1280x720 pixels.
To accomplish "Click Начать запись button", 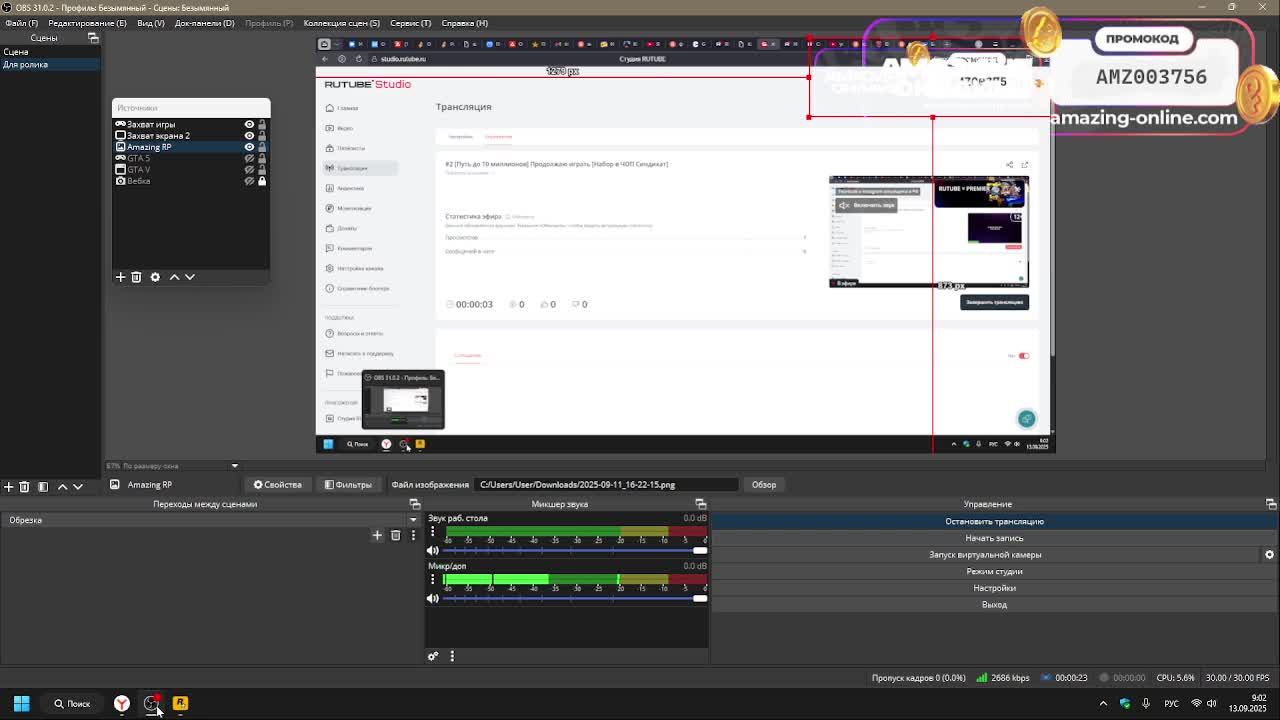I will [994, 538].
